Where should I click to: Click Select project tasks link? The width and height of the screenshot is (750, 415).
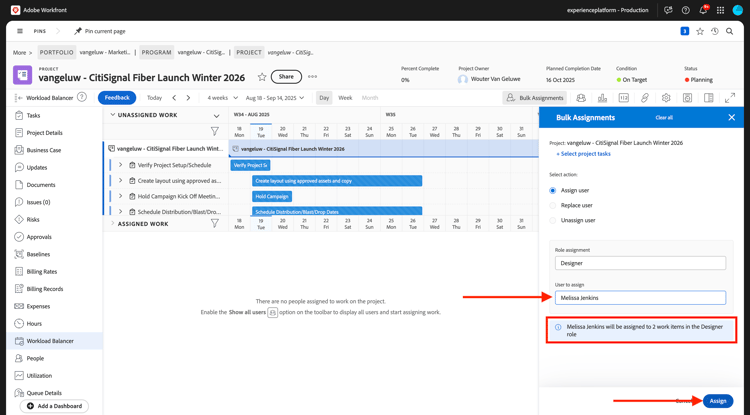583,154
